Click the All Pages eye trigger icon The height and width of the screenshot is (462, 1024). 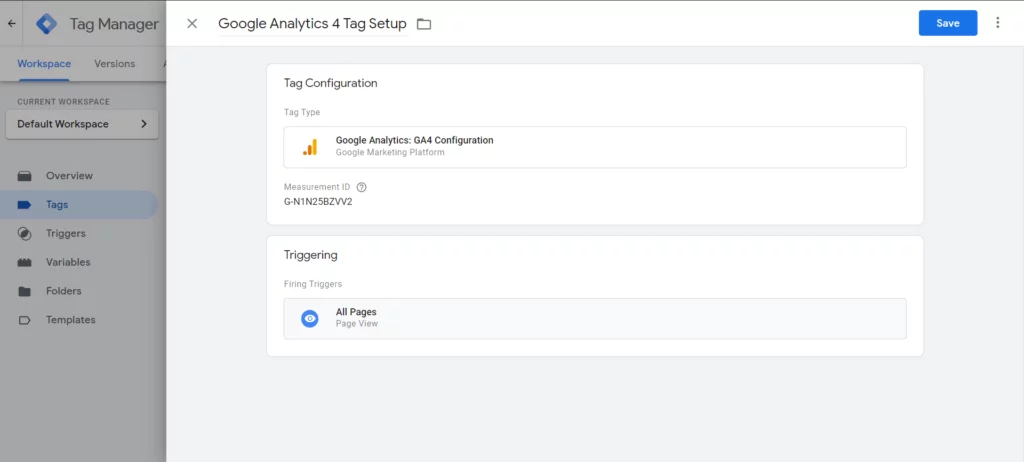click(310, 319)
